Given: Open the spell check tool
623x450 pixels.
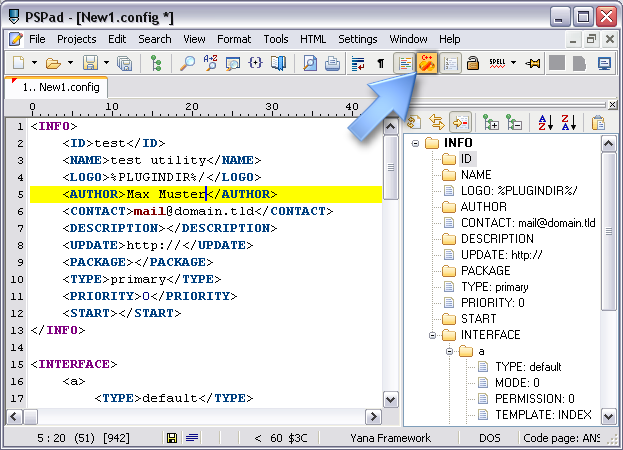Looking at the screenshot, I should [497, 63].
